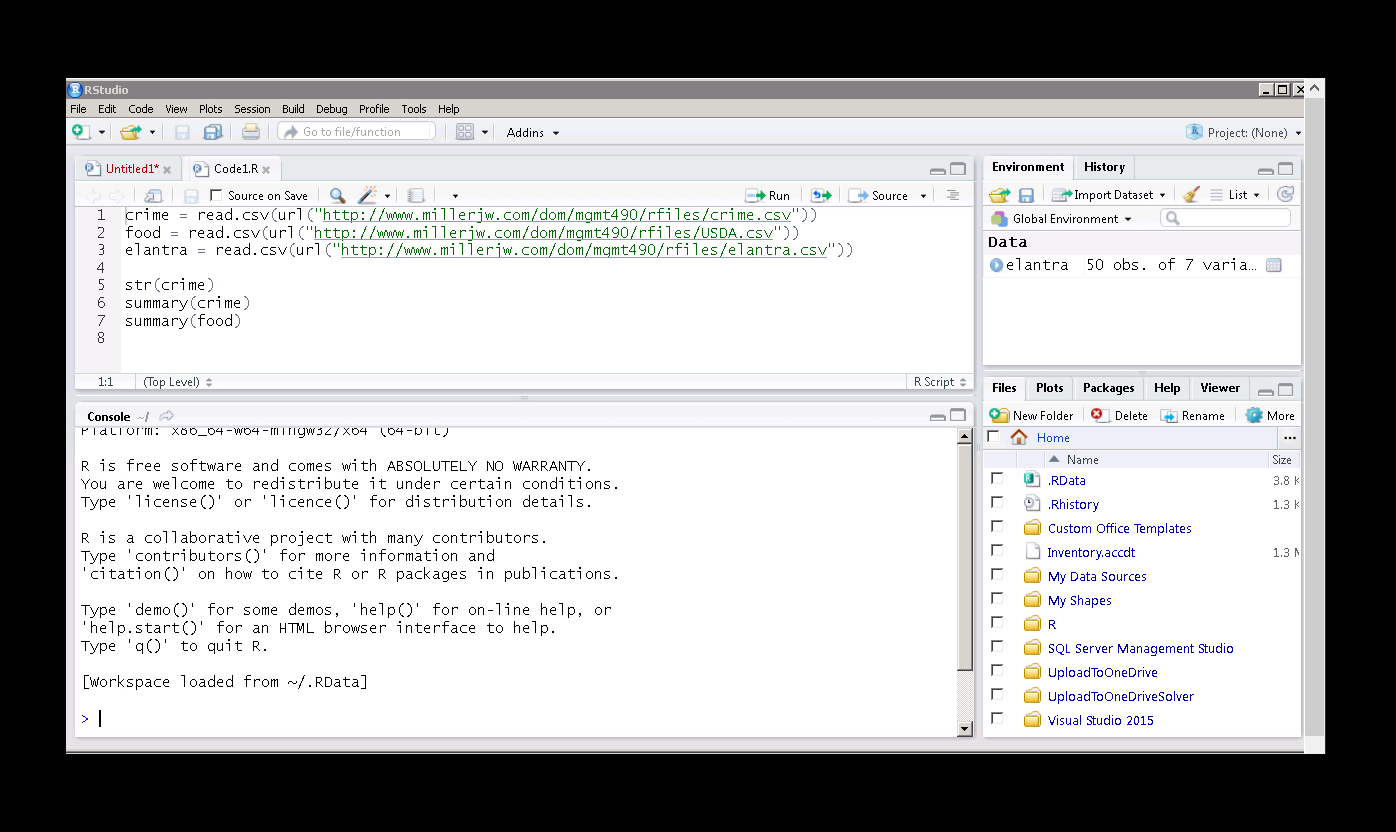This screenshot has width=1396, height=832.
Task: Open the elantra data viewer grid icon
Action: click(x=1273, y=265)
